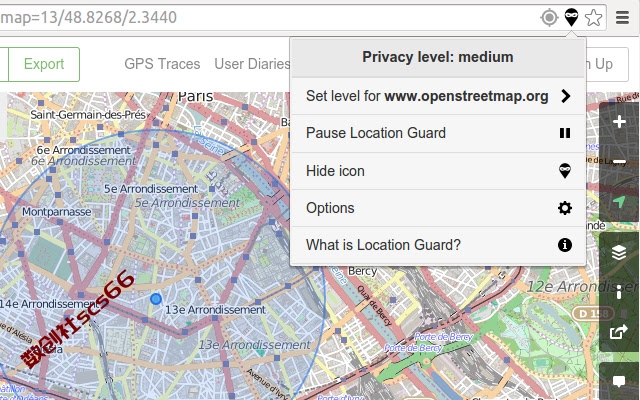Open User Diaries link
Viewport: 640px width, 400px height.
252,64
